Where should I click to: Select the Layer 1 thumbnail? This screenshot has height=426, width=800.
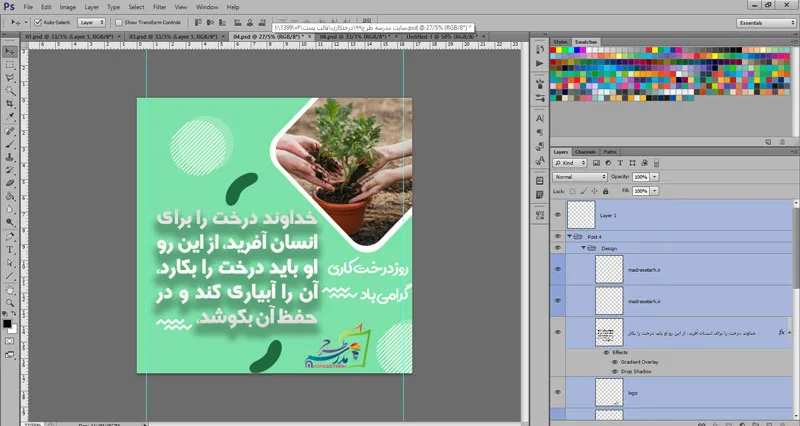581,215
